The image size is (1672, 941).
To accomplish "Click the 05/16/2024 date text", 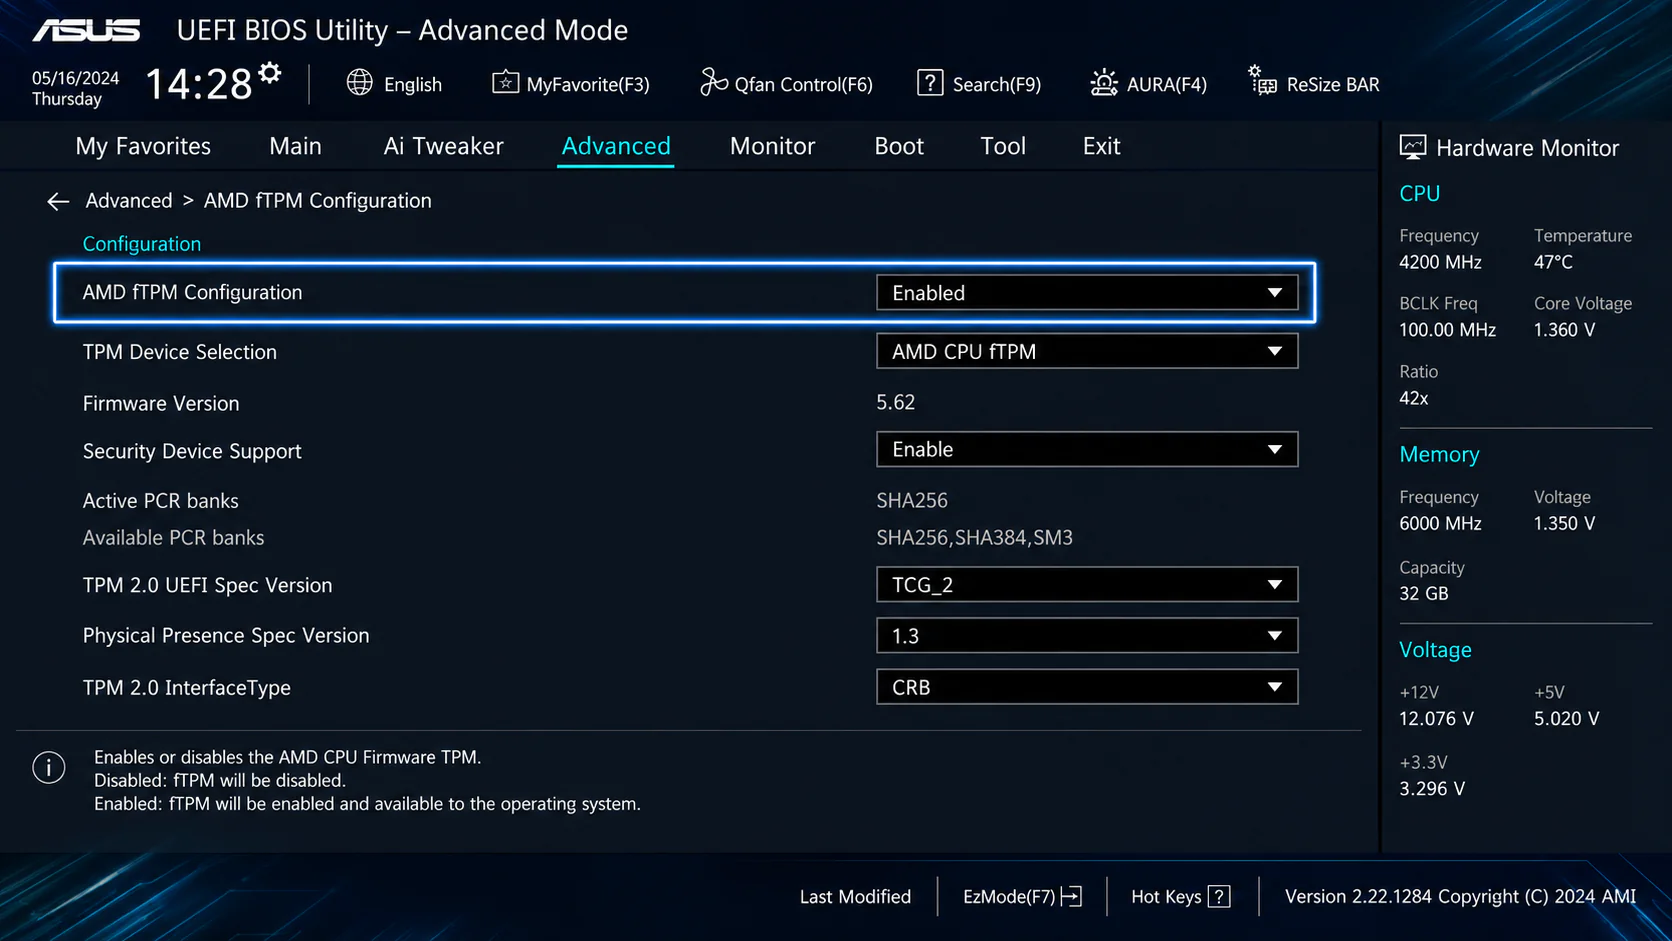I will [75, 78].
